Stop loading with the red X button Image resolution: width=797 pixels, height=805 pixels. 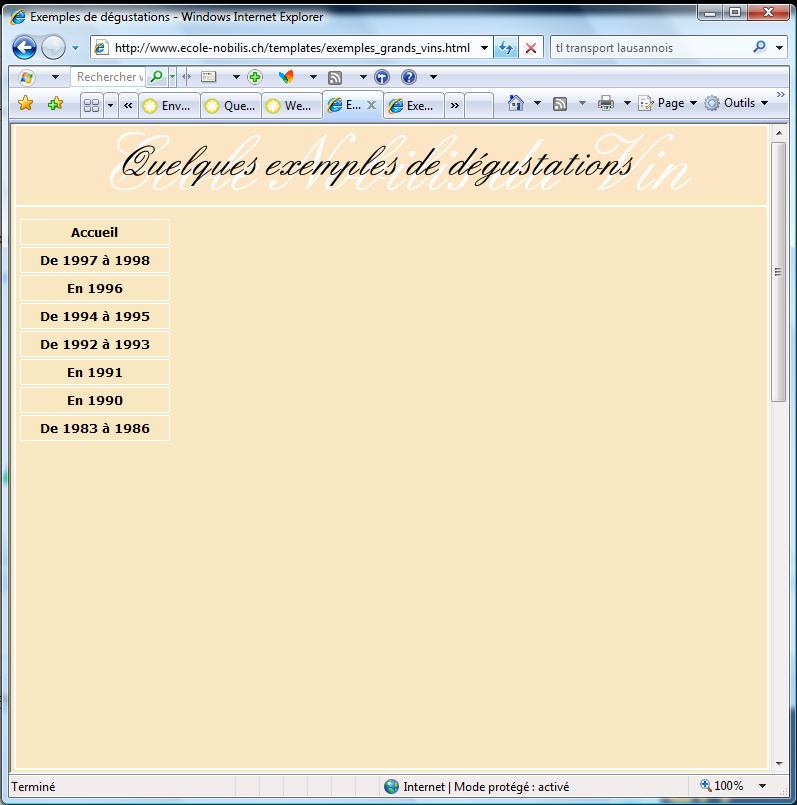click(x=530, y=48)
